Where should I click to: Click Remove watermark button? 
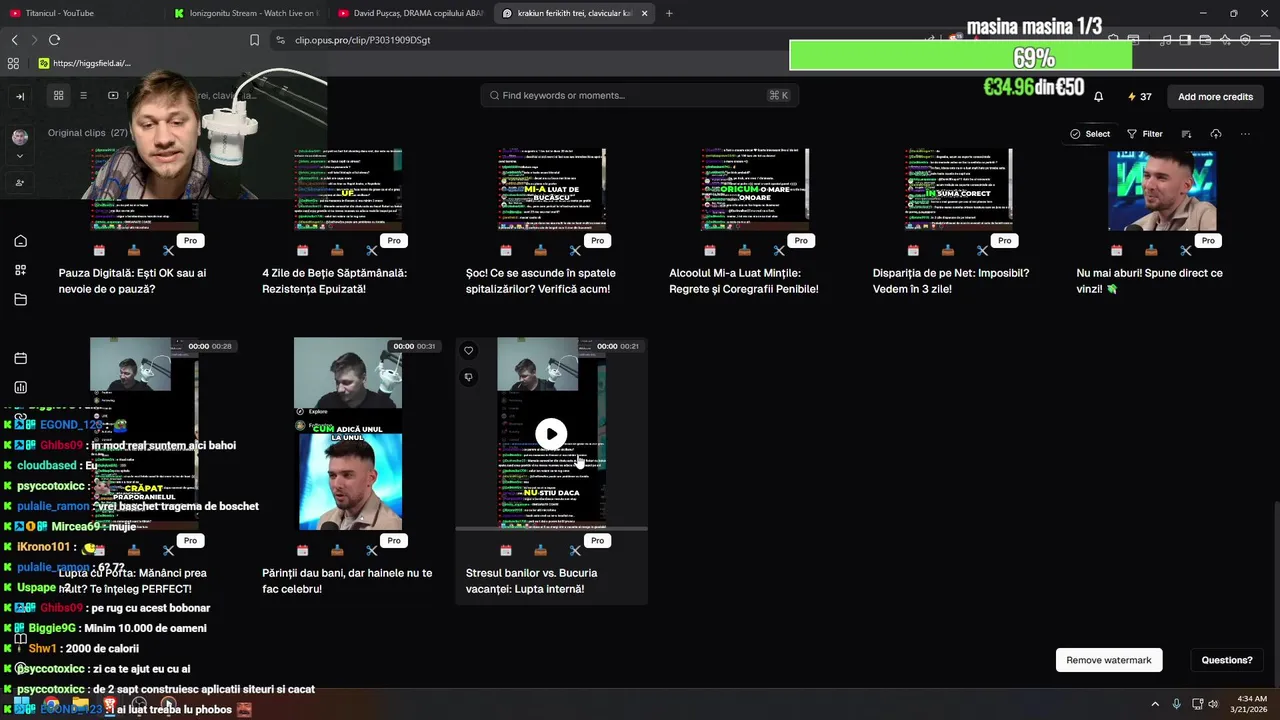(x=1108, y=660)
